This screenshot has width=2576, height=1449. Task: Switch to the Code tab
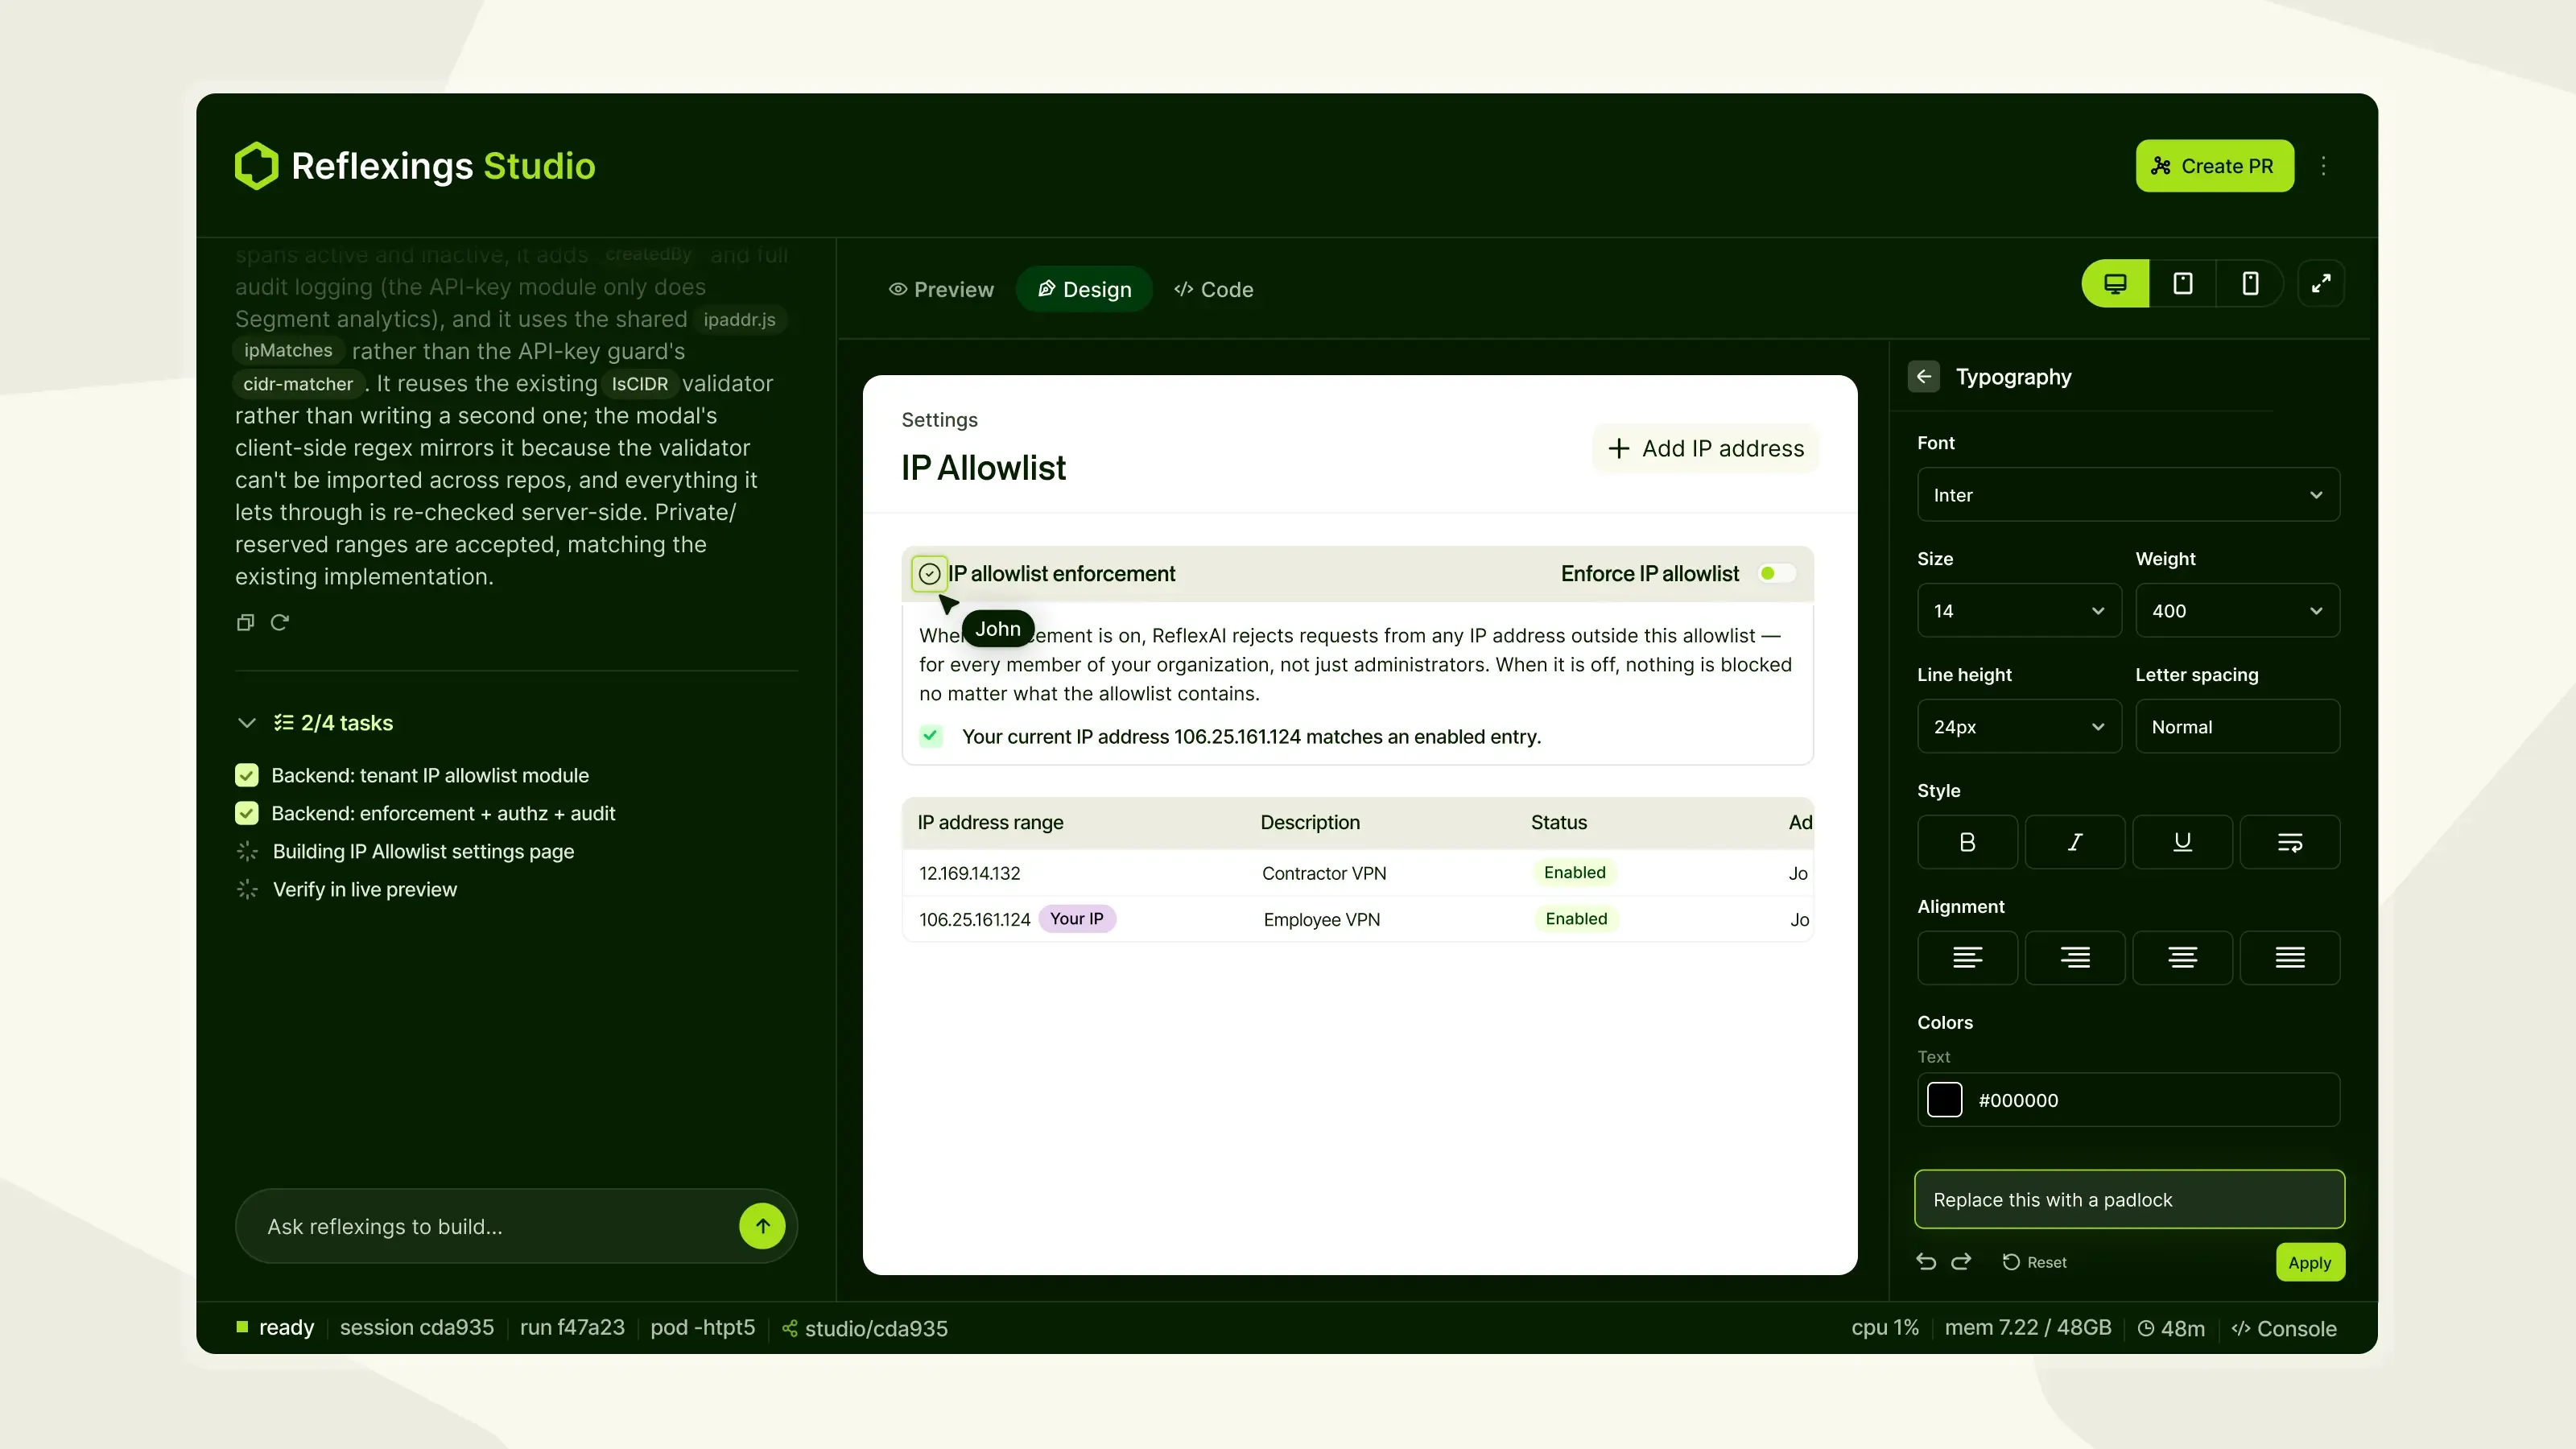(1213, 290)
